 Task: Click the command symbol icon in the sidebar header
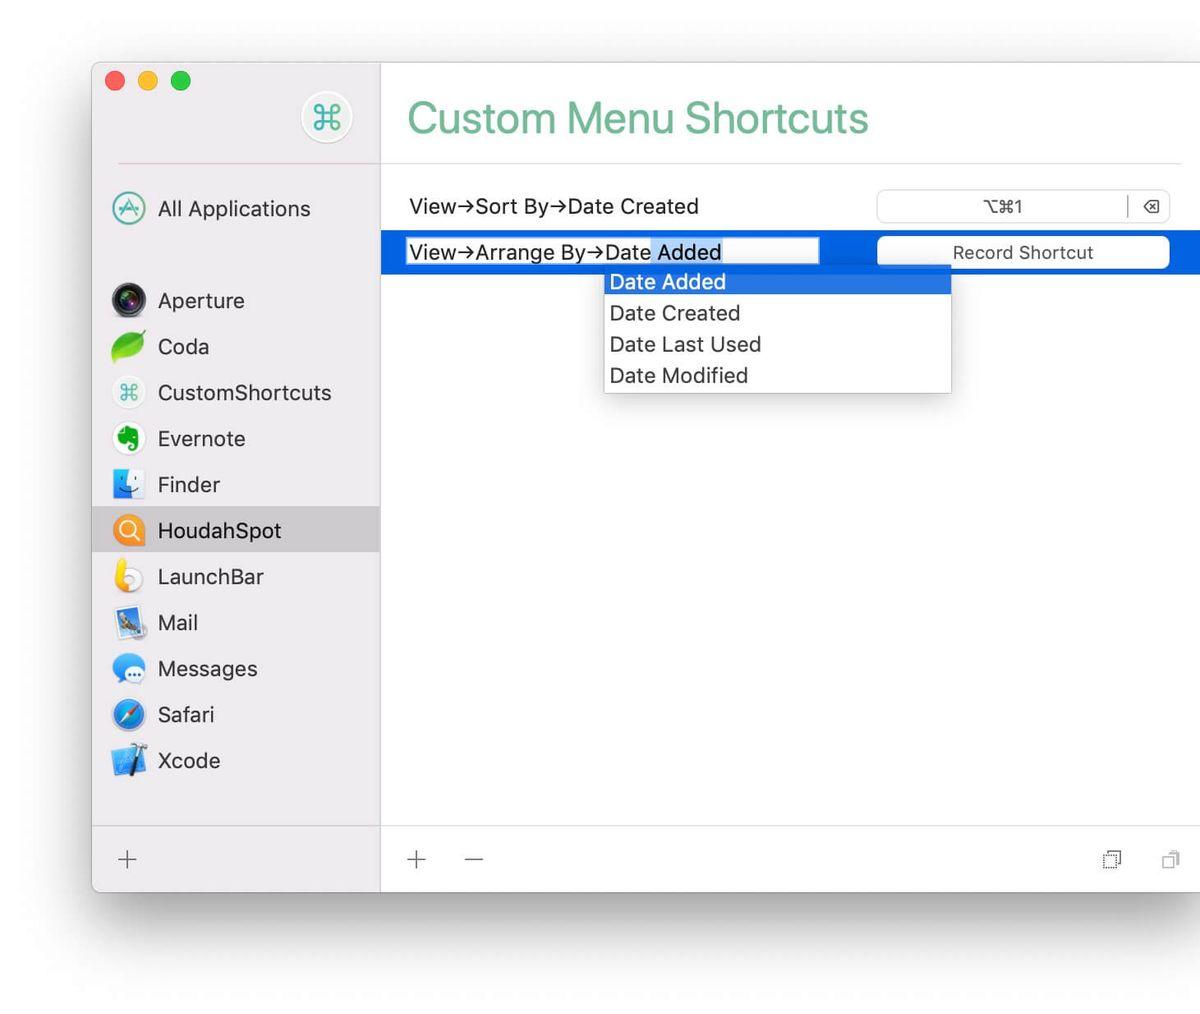[327, 118]
